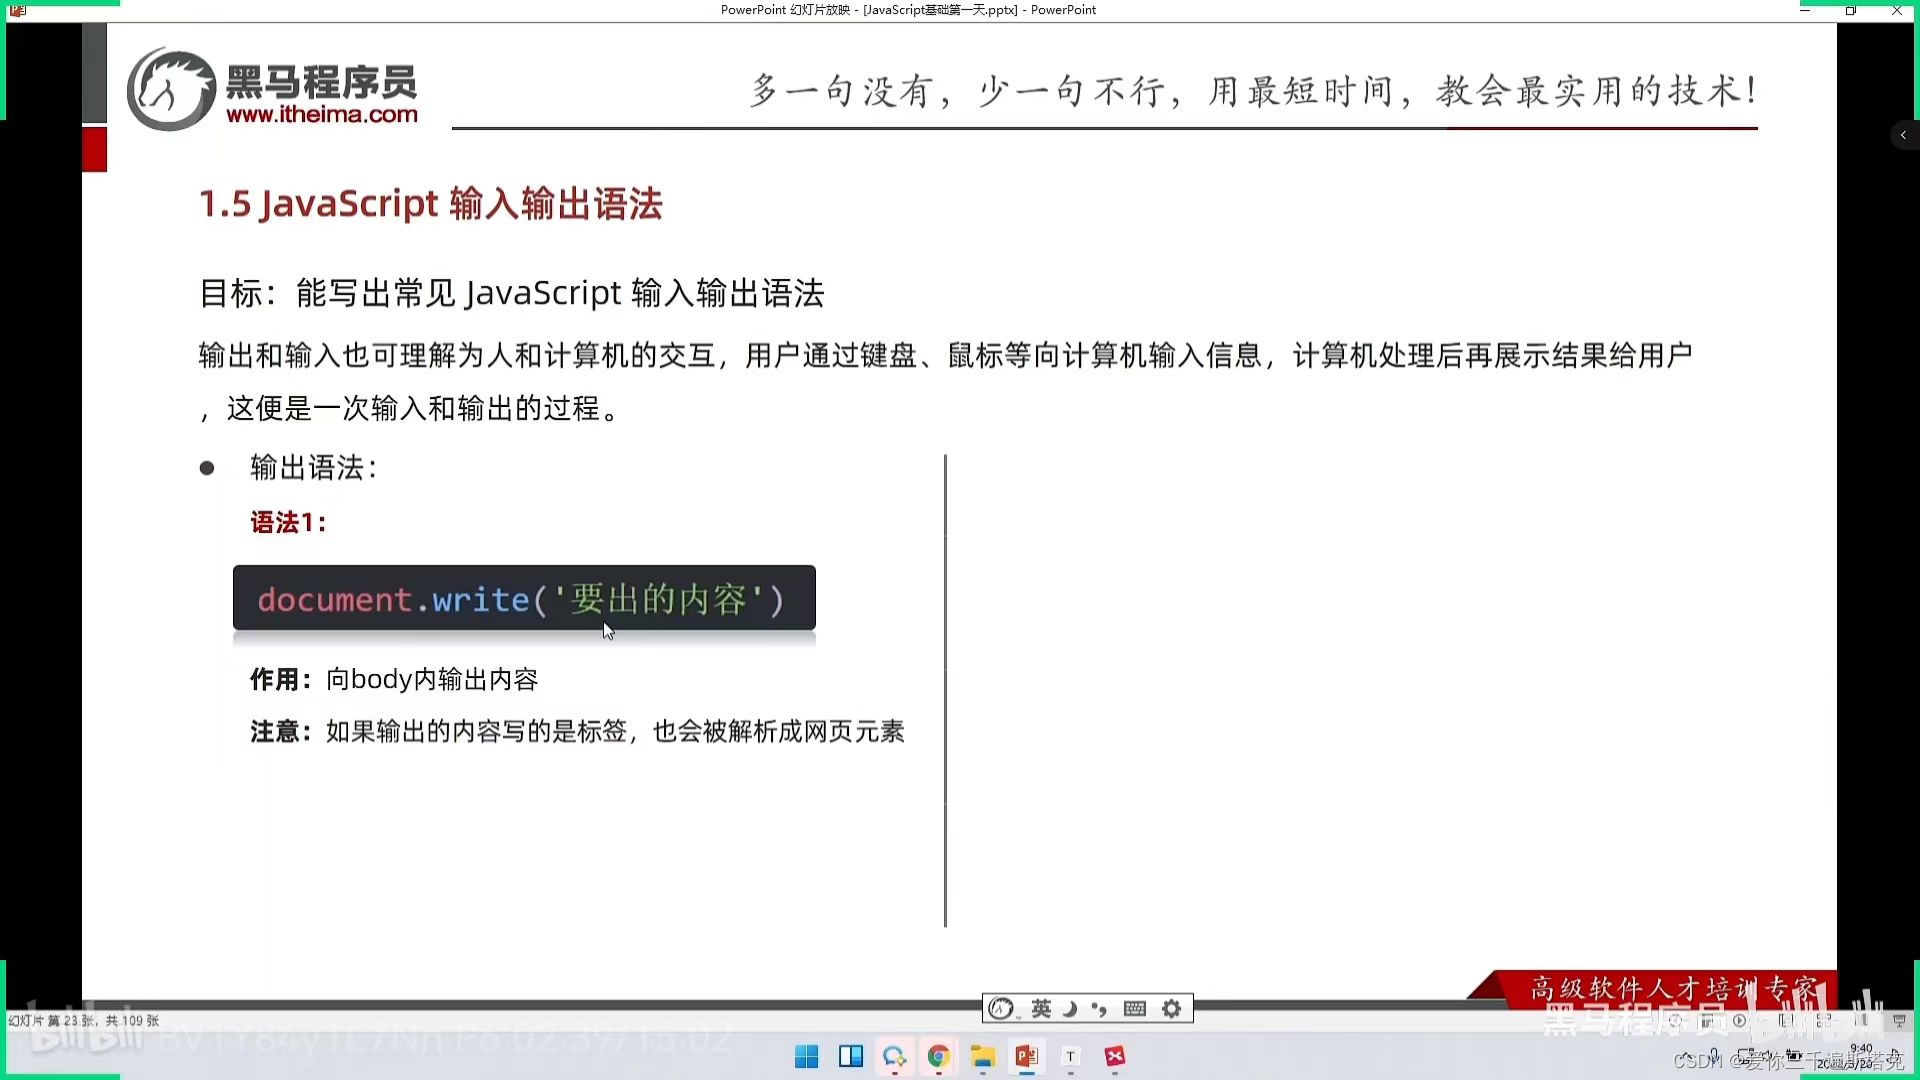Open slideshow view button in status bar
The image size is (1920, 1080).
coord(1899,1021)
